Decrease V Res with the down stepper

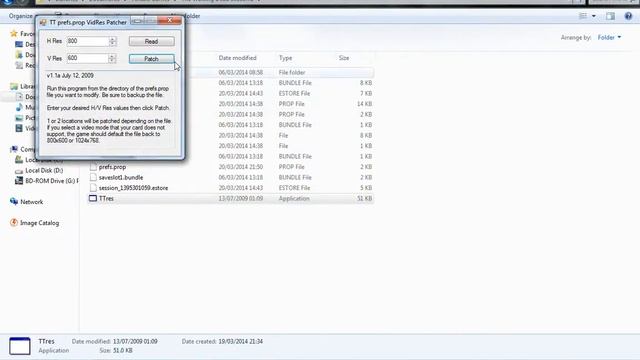112,61
